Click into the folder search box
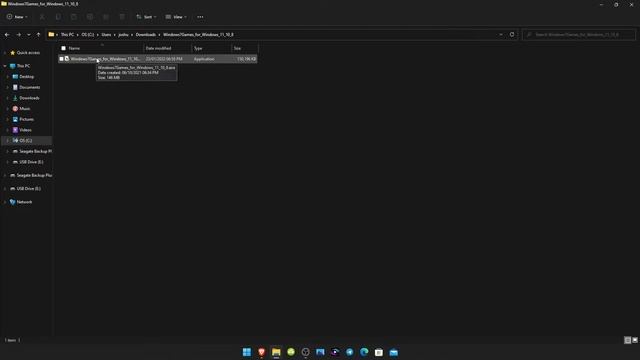Viewport: 640px width, 360px height. coord(578,35)
